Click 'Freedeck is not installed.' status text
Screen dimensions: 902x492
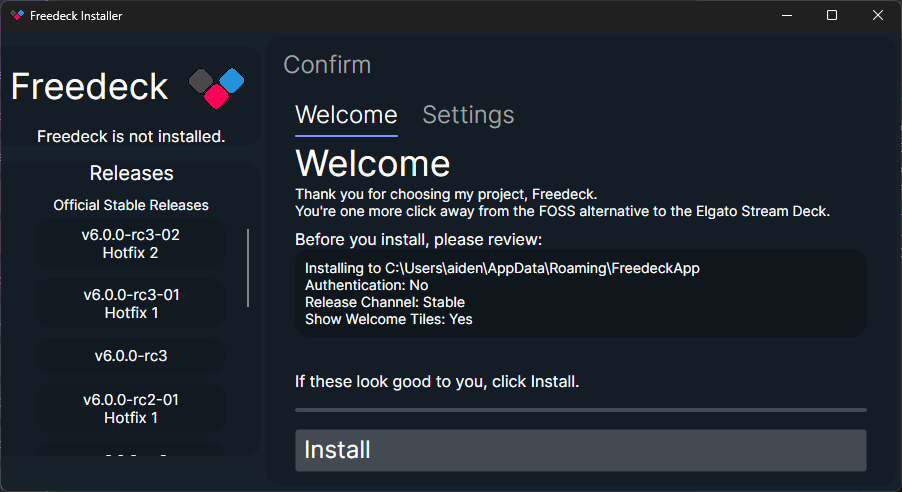[x=131, y=136]
